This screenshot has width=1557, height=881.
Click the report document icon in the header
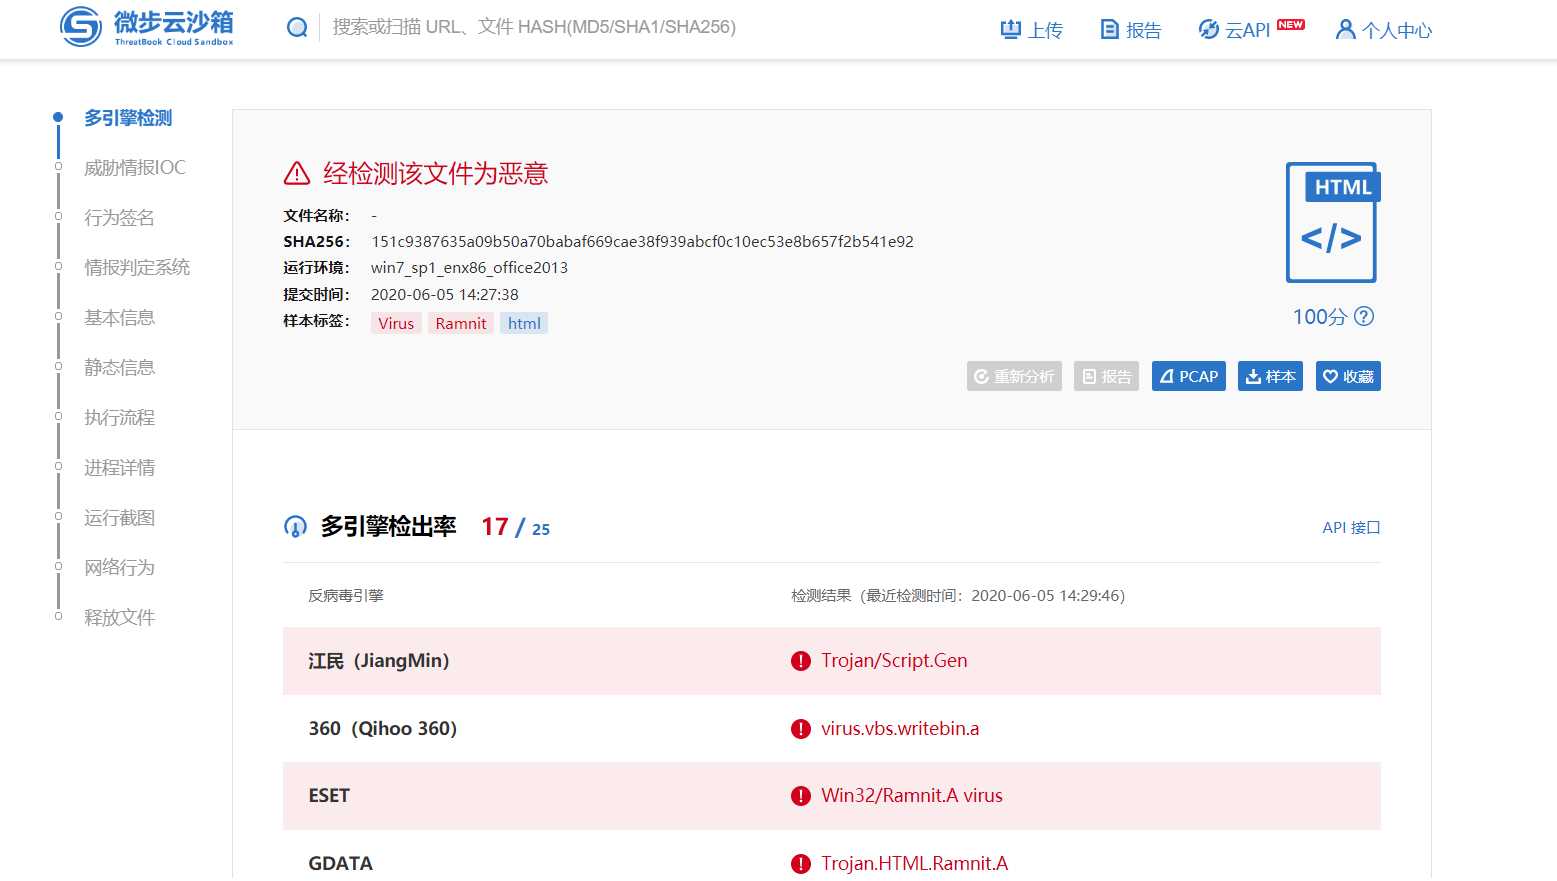(1109, 29)
